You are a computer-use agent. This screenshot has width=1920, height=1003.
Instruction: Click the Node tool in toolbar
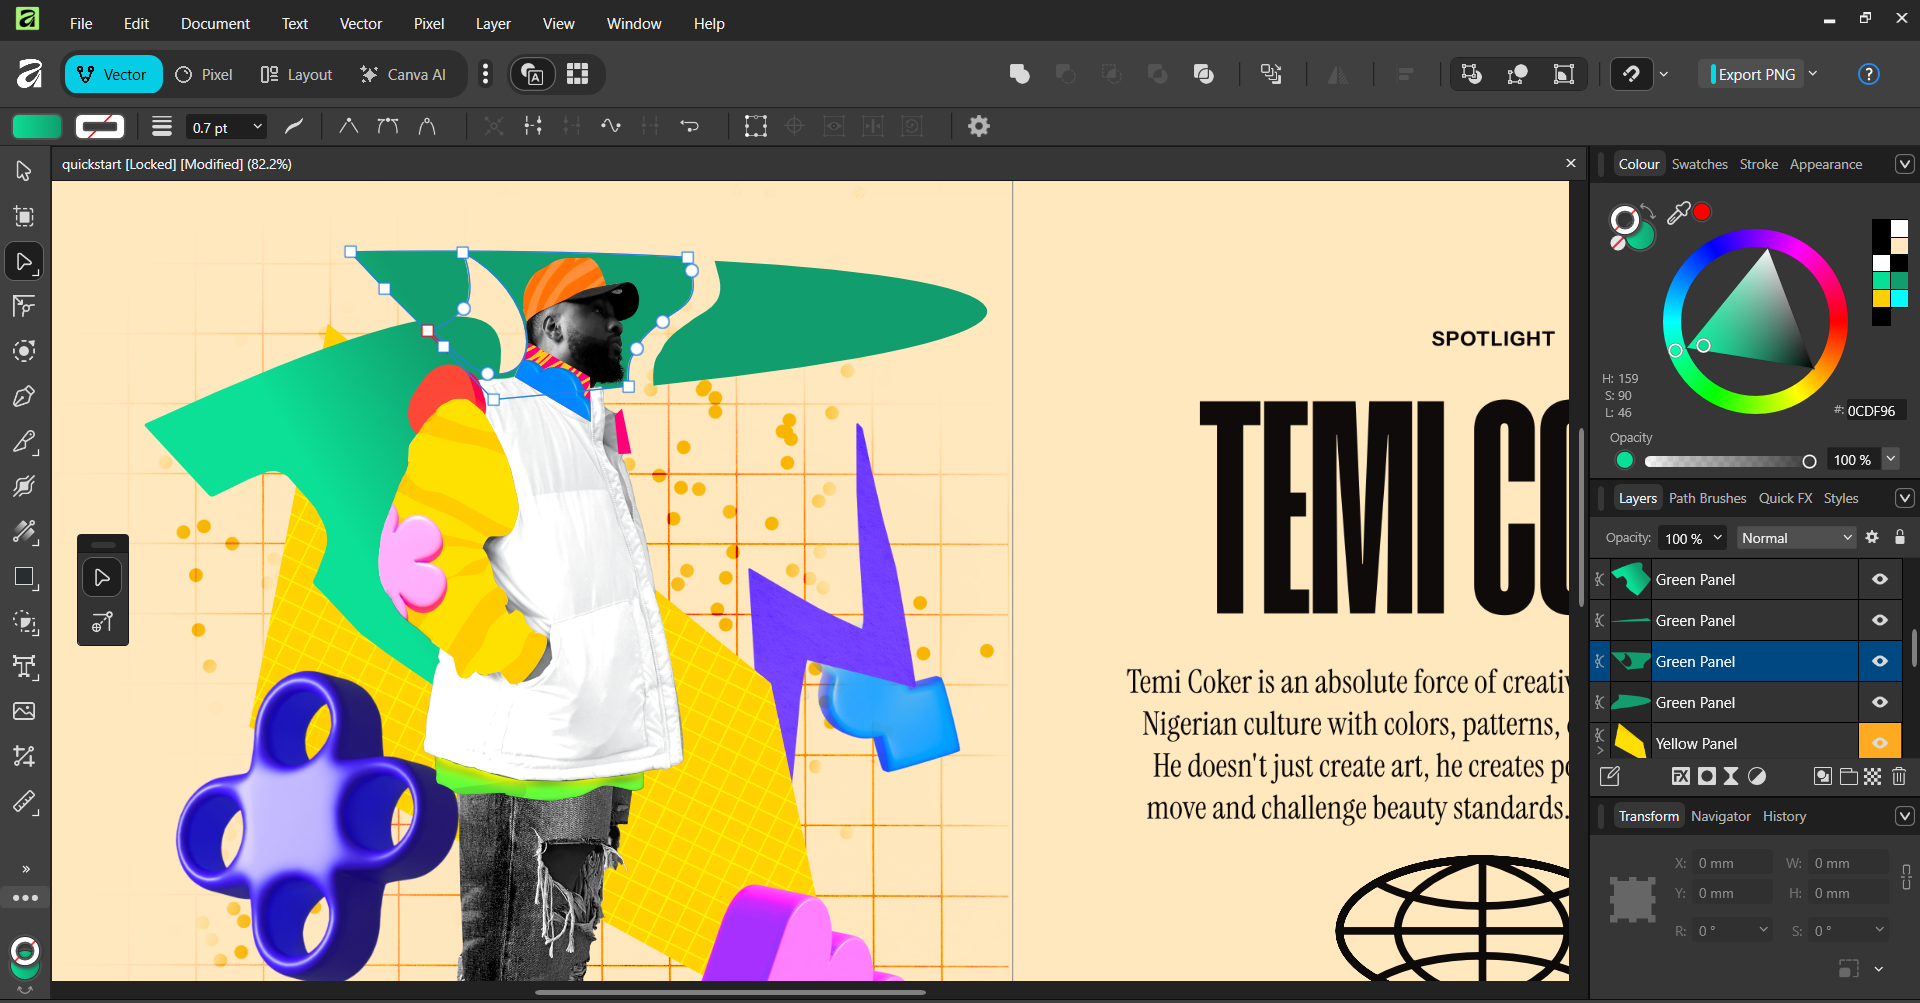coord(24,262)
